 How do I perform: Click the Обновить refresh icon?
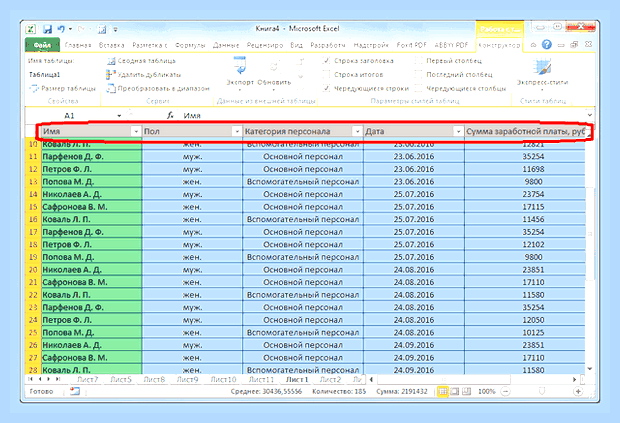point(274,67)
